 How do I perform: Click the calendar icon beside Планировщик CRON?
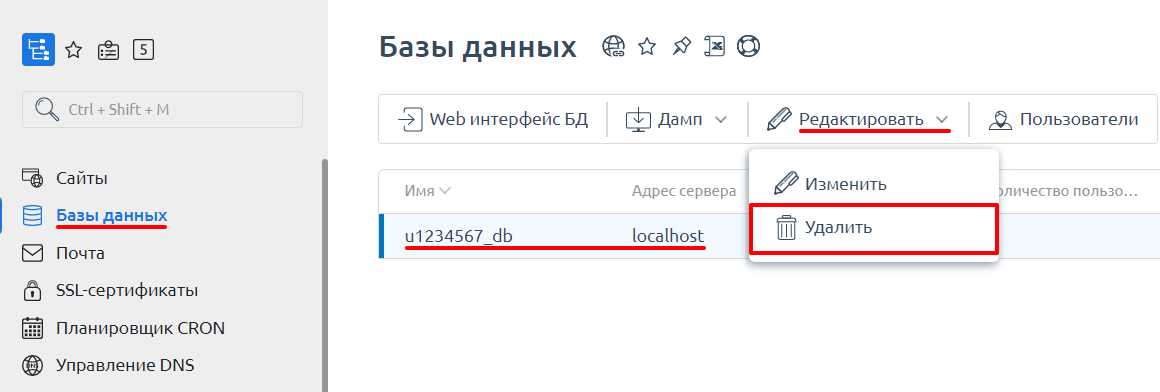tap(33, 328)
